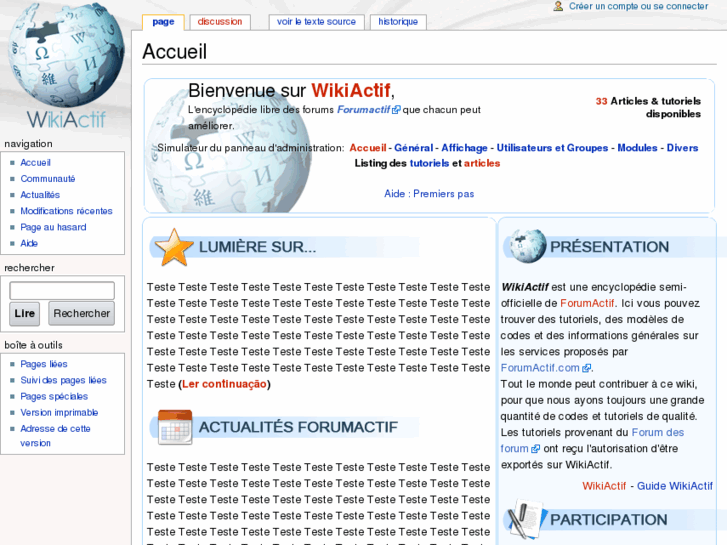Viewport: 727px width, 545px height.
Task: Open Pages liées in toolbox
Action: pyautogui.click(x=44, y=364)
